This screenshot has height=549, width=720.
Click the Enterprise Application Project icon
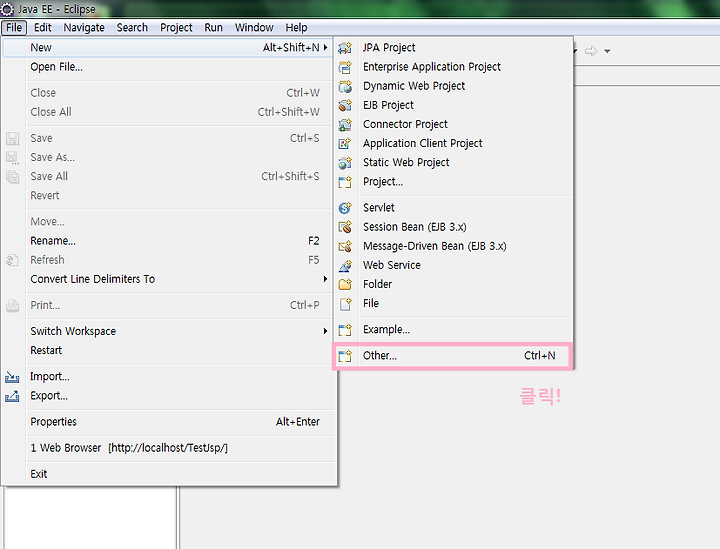[x=345, y=67]
